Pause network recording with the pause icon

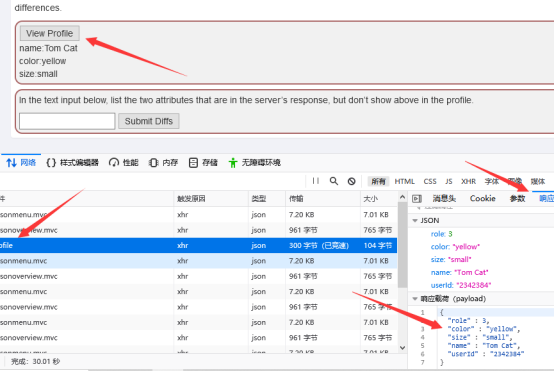tap(316, 181)
